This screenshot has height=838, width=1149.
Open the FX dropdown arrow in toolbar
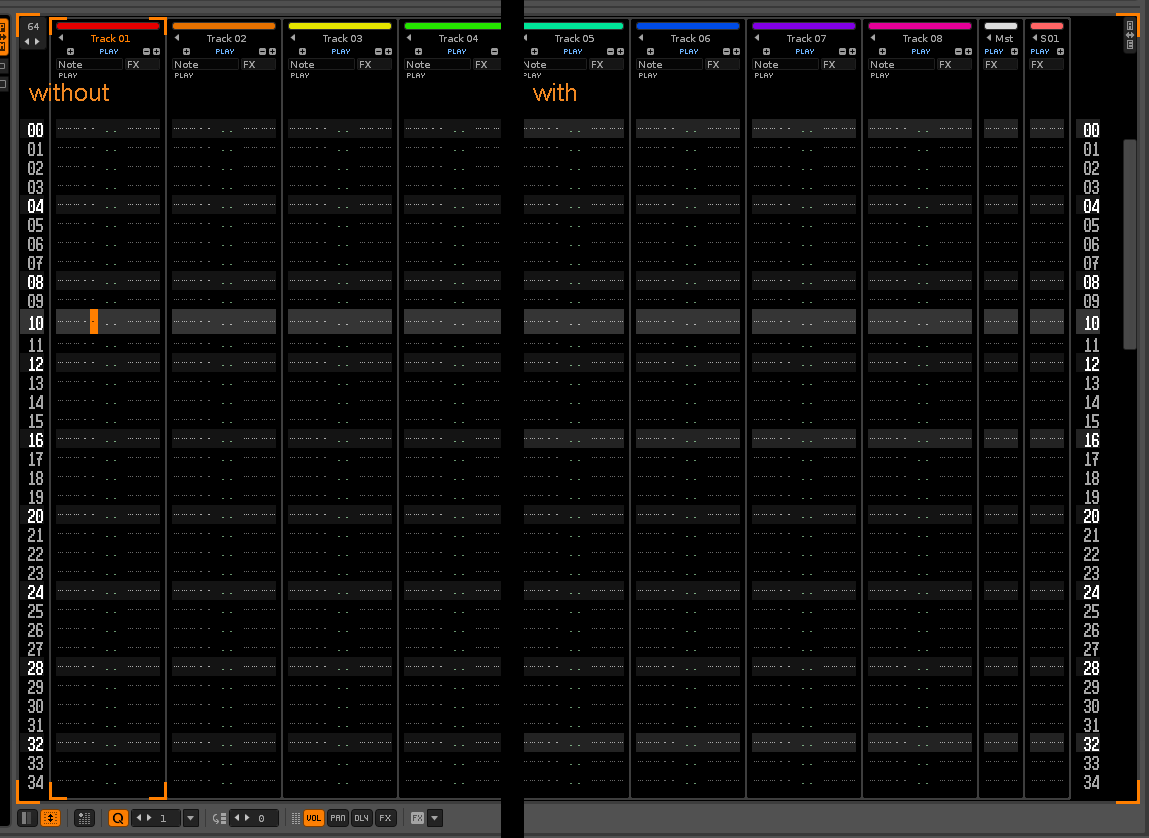[434, 818]
